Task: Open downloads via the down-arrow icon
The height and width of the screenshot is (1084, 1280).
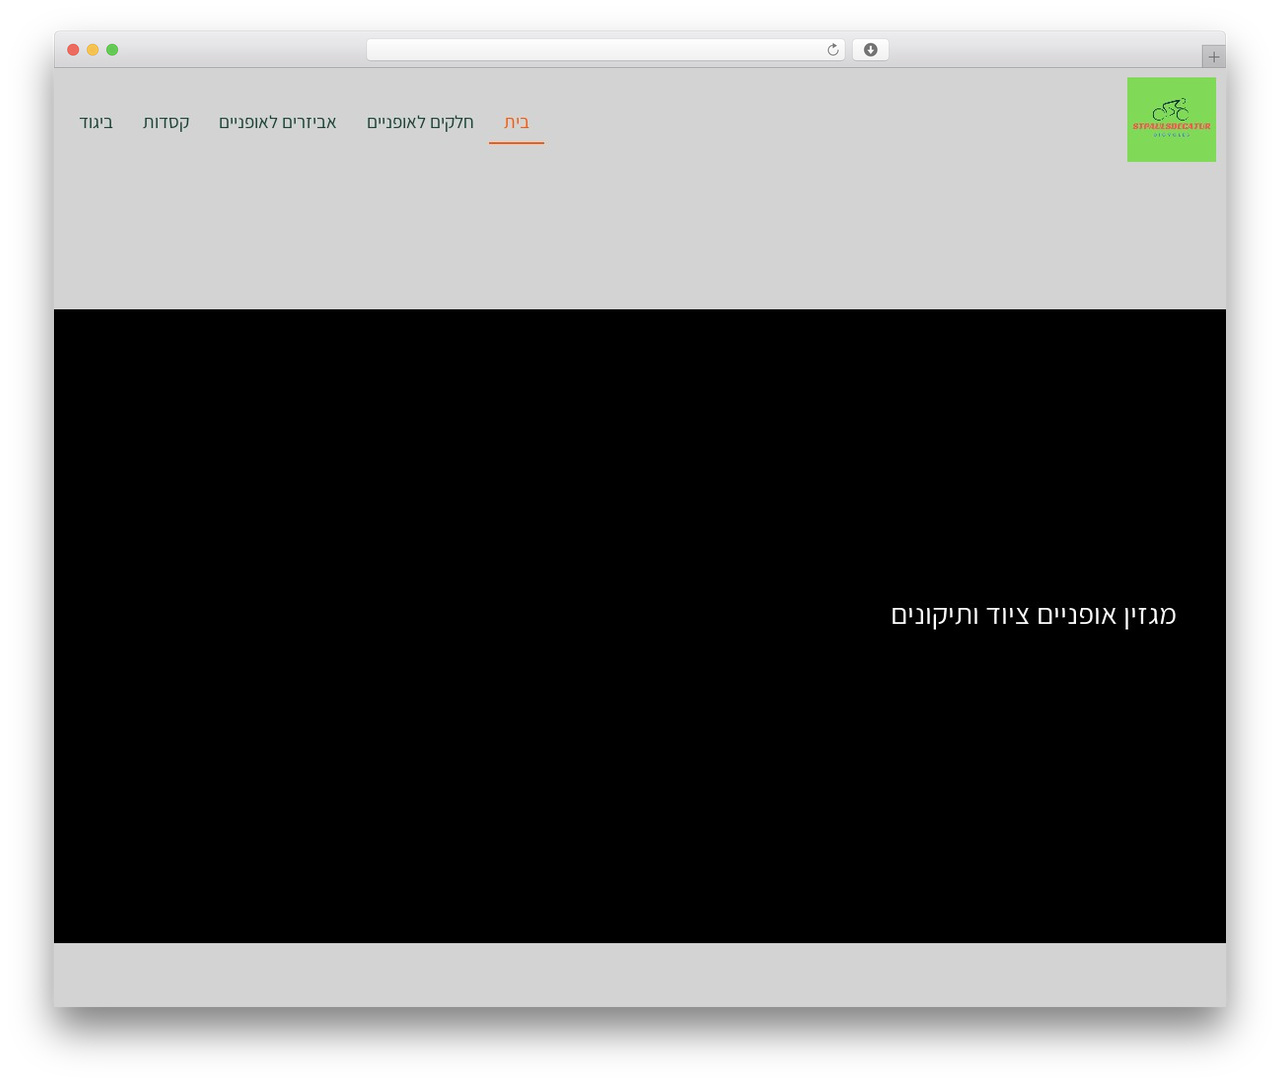Action: click(870, 50)
